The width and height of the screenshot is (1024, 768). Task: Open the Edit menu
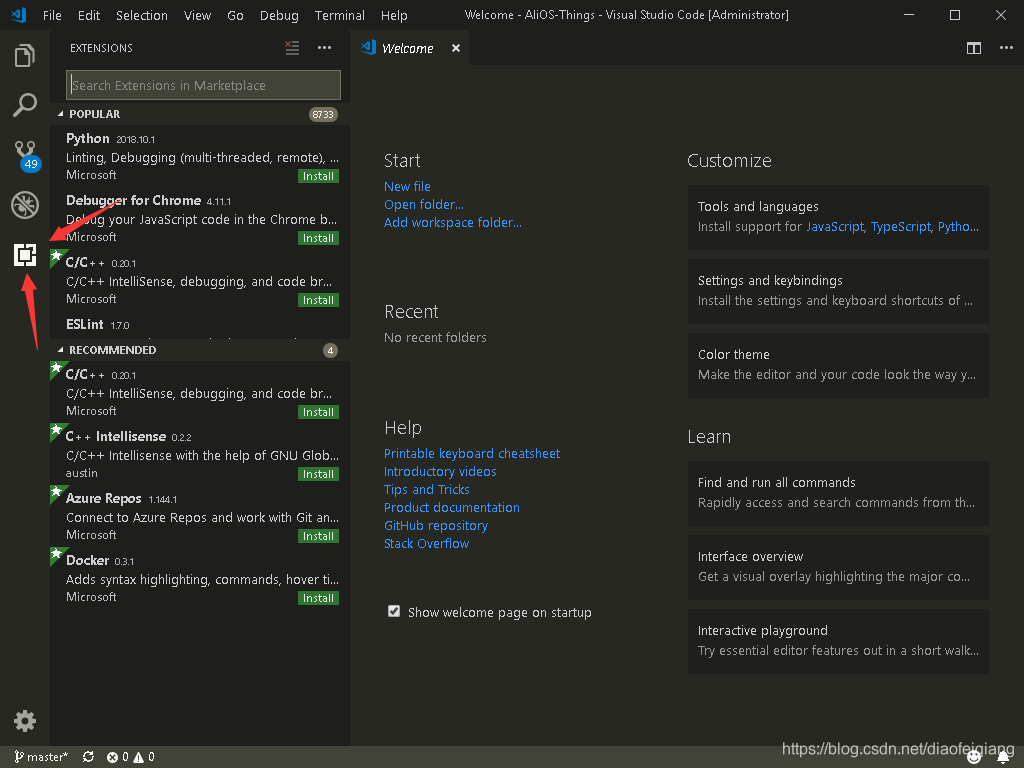(89, 15)
